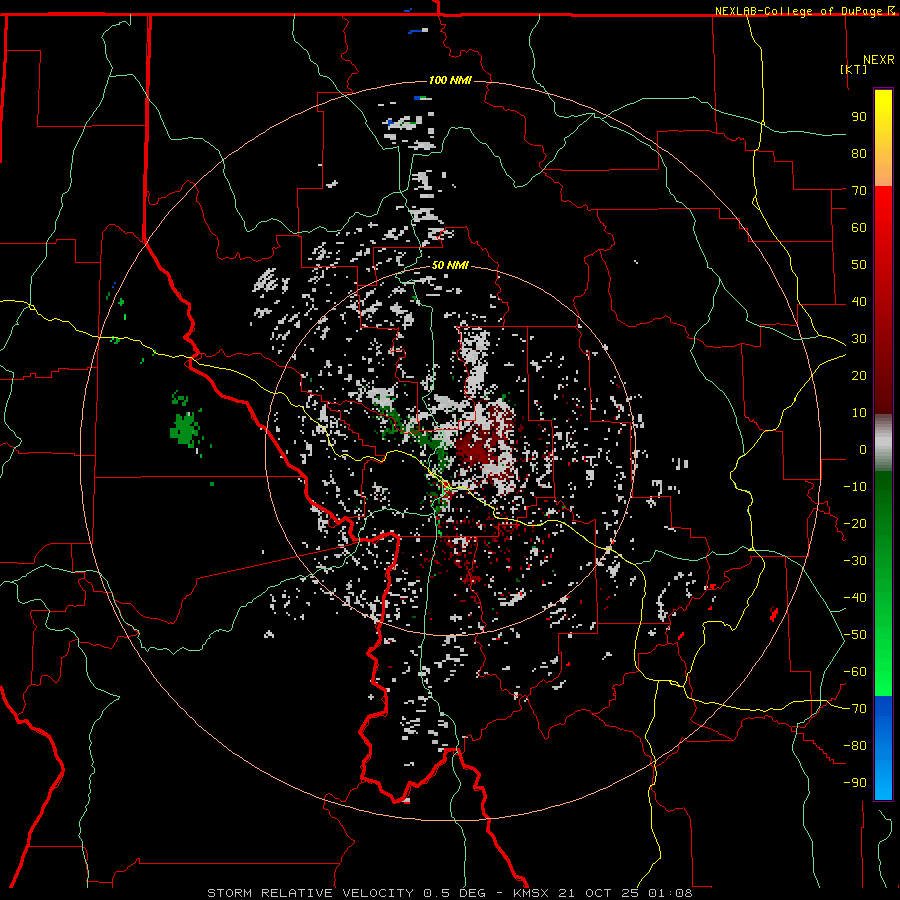This screenshot has height=900, width=900.
Task: Click the 0.5 DEG elevation text
Action: coord(454,893)
